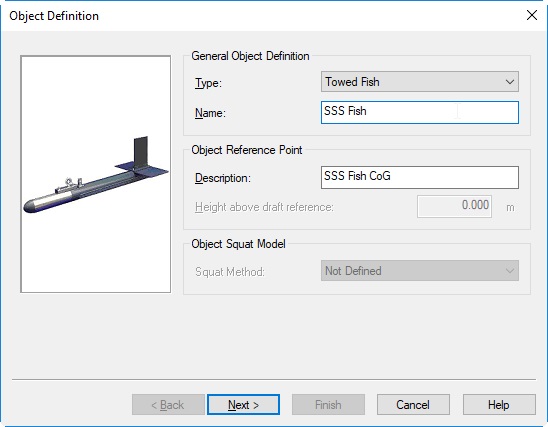This screenshot has height=427, width=548.
Task: Click the Squat Method label
Action: point(230,272)
